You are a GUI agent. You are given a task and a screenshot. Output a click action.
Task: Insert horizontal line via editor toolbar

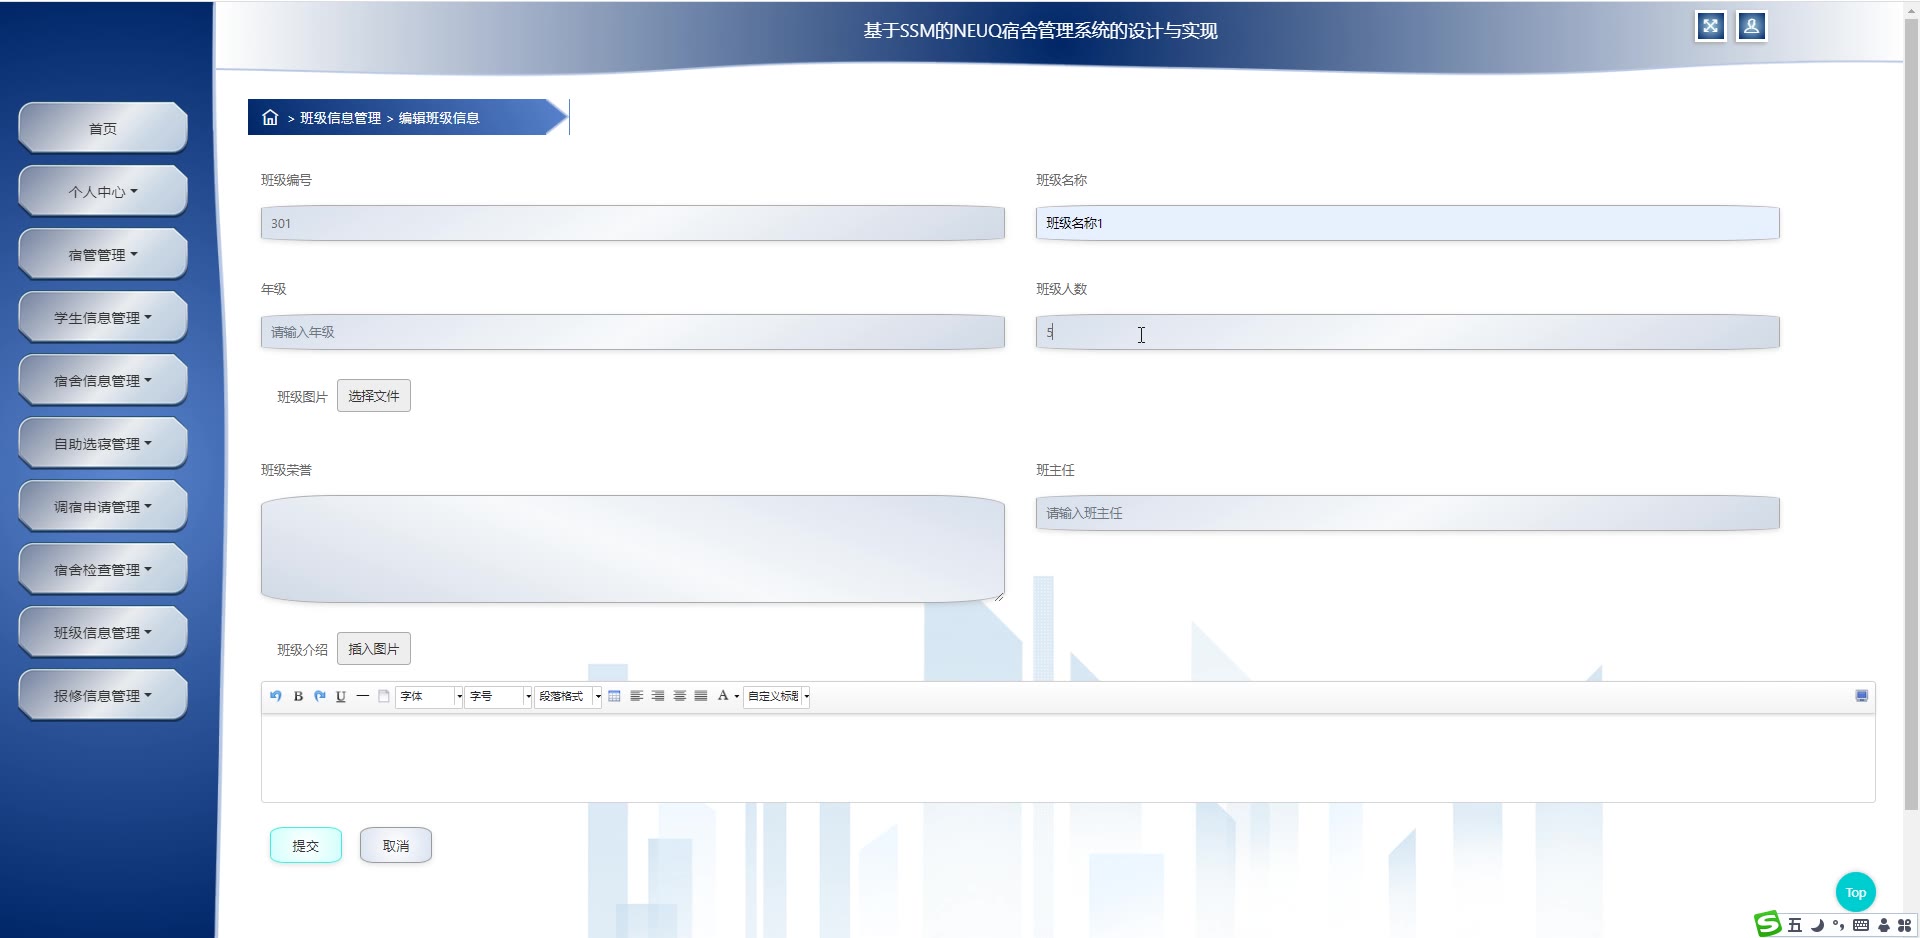tap(363, 696)
